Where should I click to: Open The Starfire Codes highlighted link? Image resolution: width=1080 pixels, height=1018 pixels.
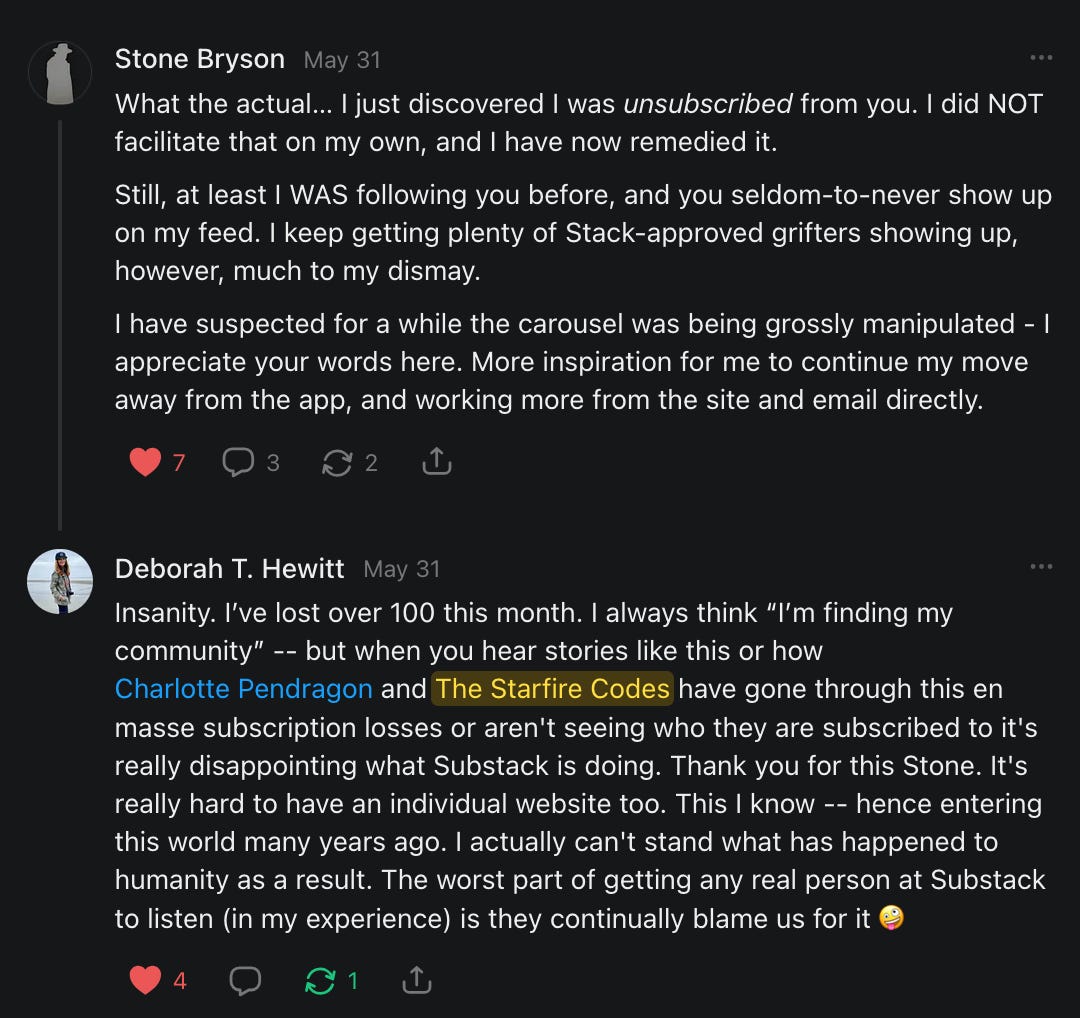coord(552,689)
